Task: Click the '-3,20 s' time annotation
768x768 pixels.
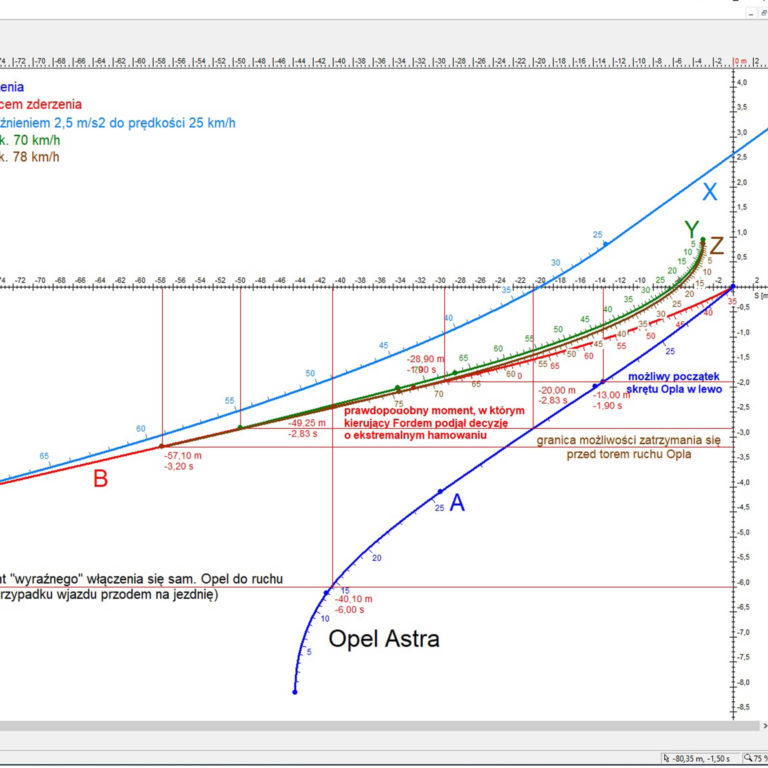Action: (179, 466)
